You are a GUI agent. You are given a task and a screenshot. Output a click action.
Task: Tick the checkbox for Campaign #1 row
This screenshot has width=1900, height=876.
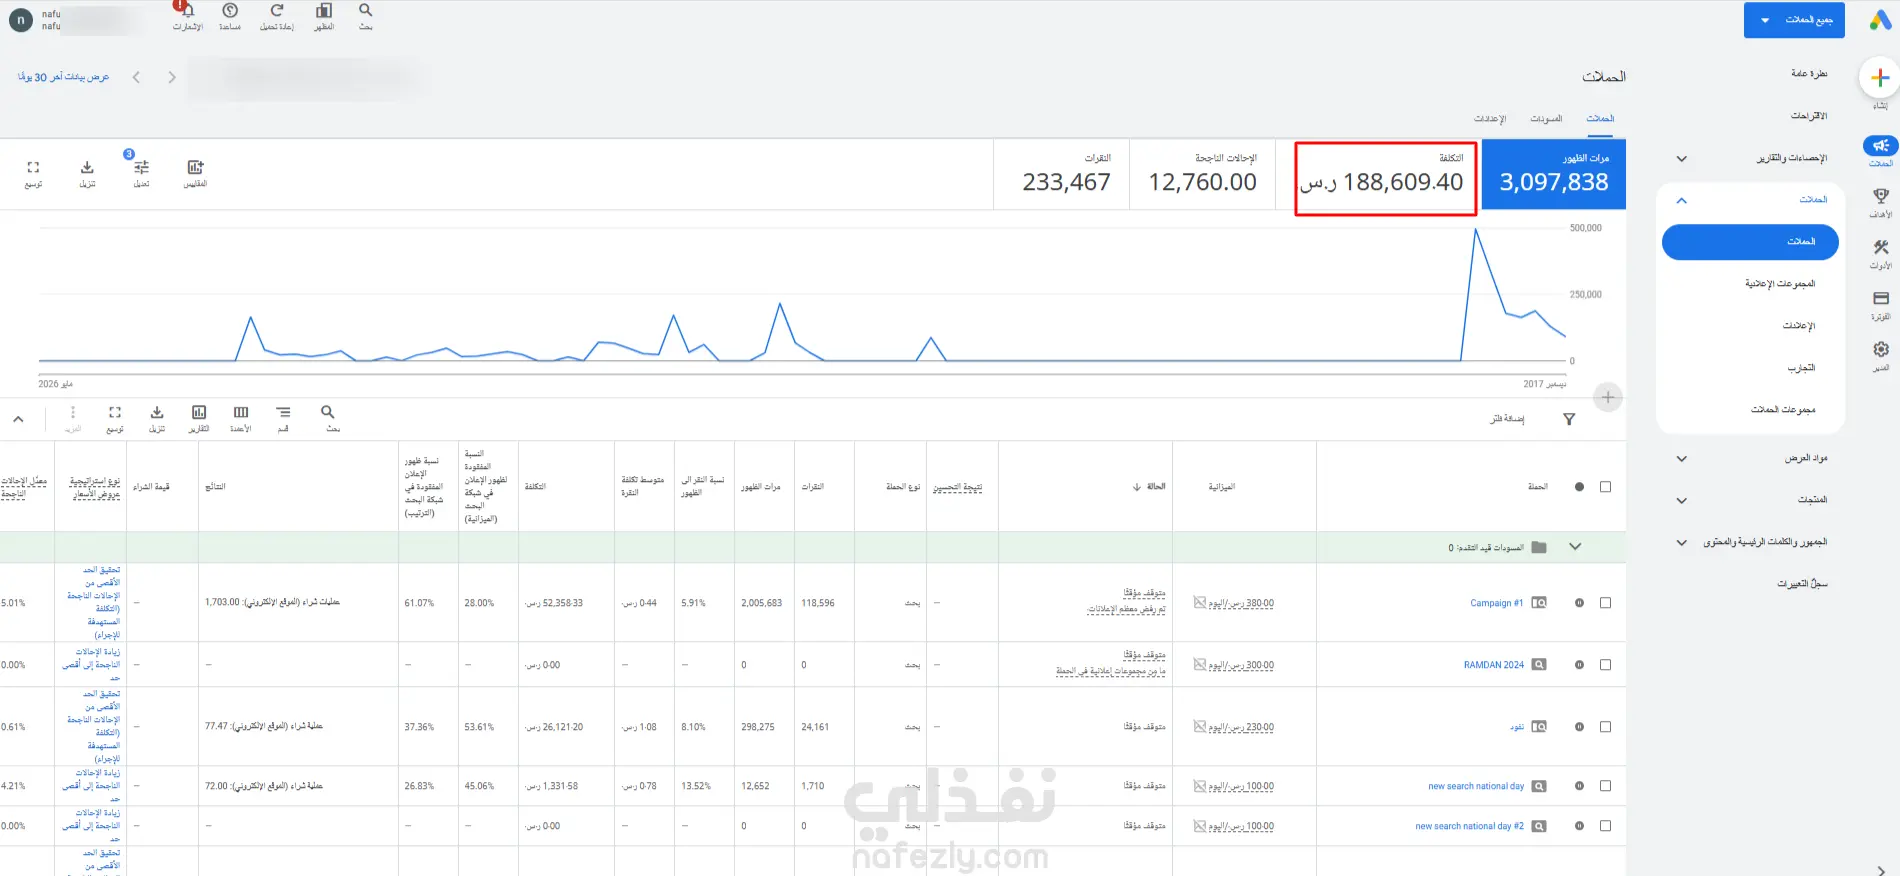click(x=1605, y=603)
